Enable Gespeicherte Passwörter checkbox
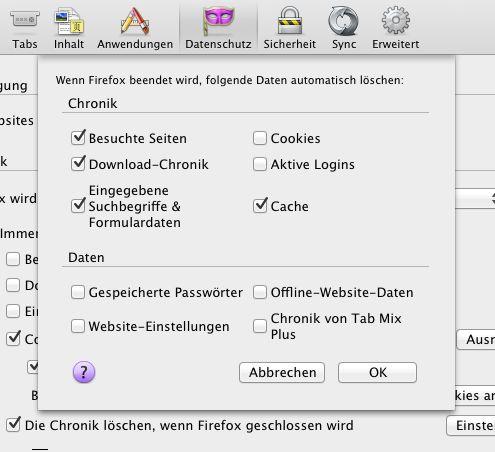Viewport: 495px width, 452px height. point(78,292)
